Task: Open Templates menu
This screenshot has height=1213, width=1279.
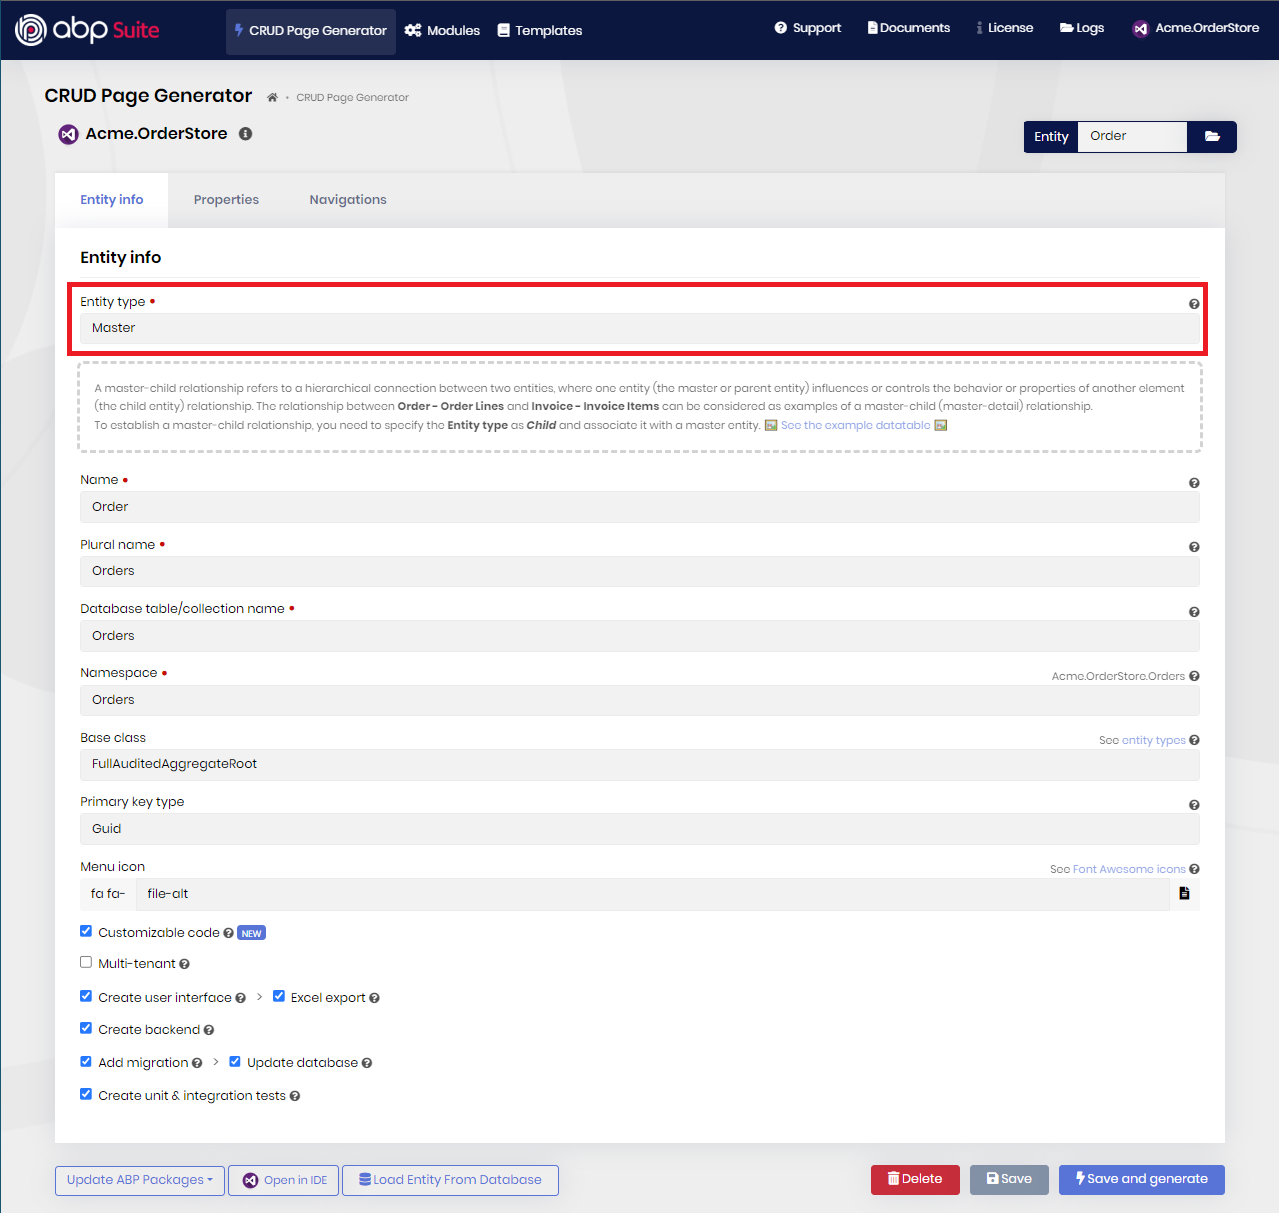Action: click(540, 31)
